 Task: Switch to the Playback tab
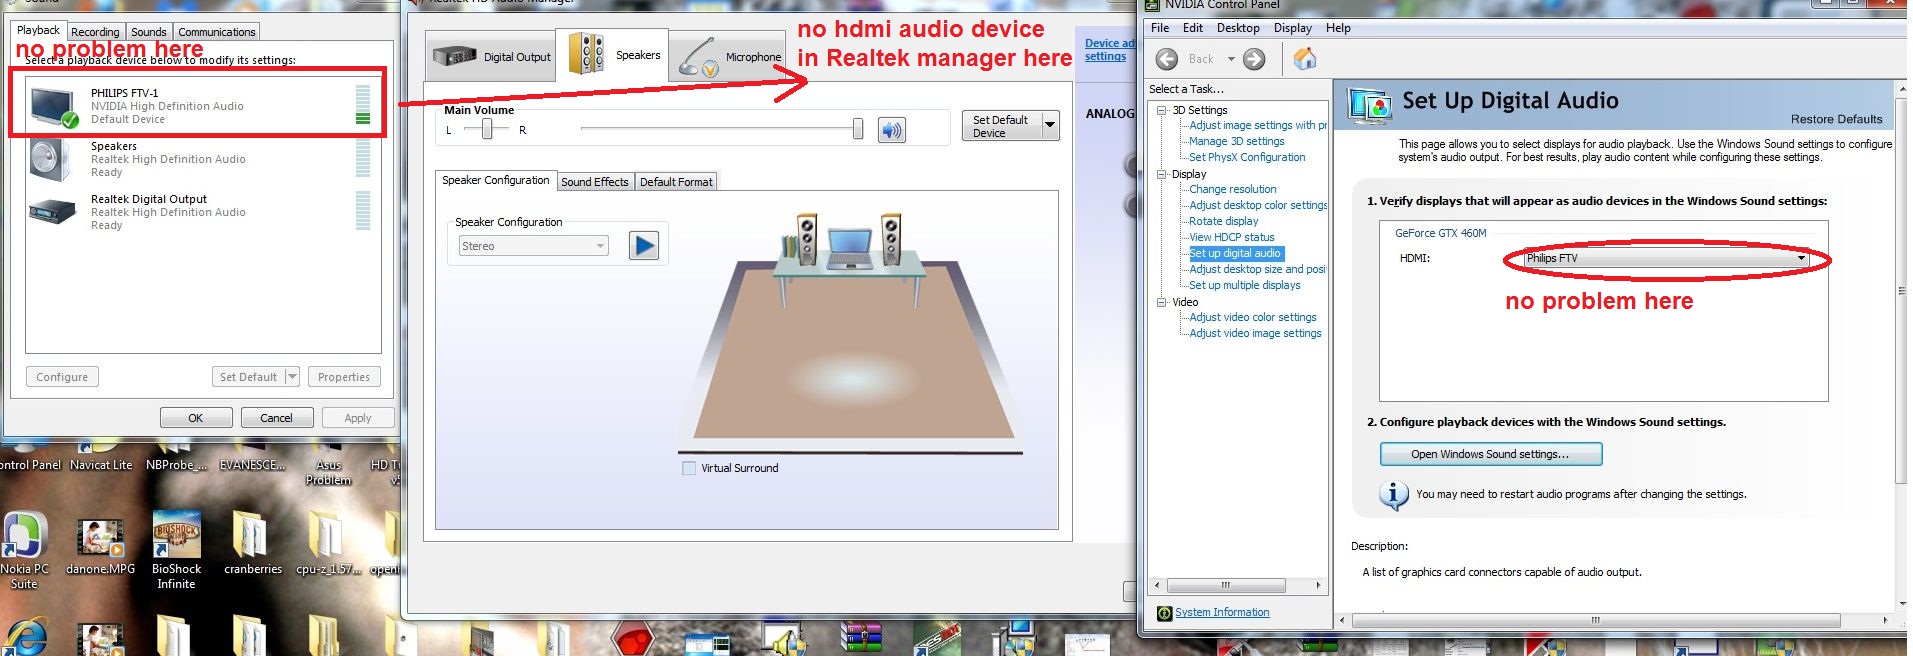coord(39,30)
